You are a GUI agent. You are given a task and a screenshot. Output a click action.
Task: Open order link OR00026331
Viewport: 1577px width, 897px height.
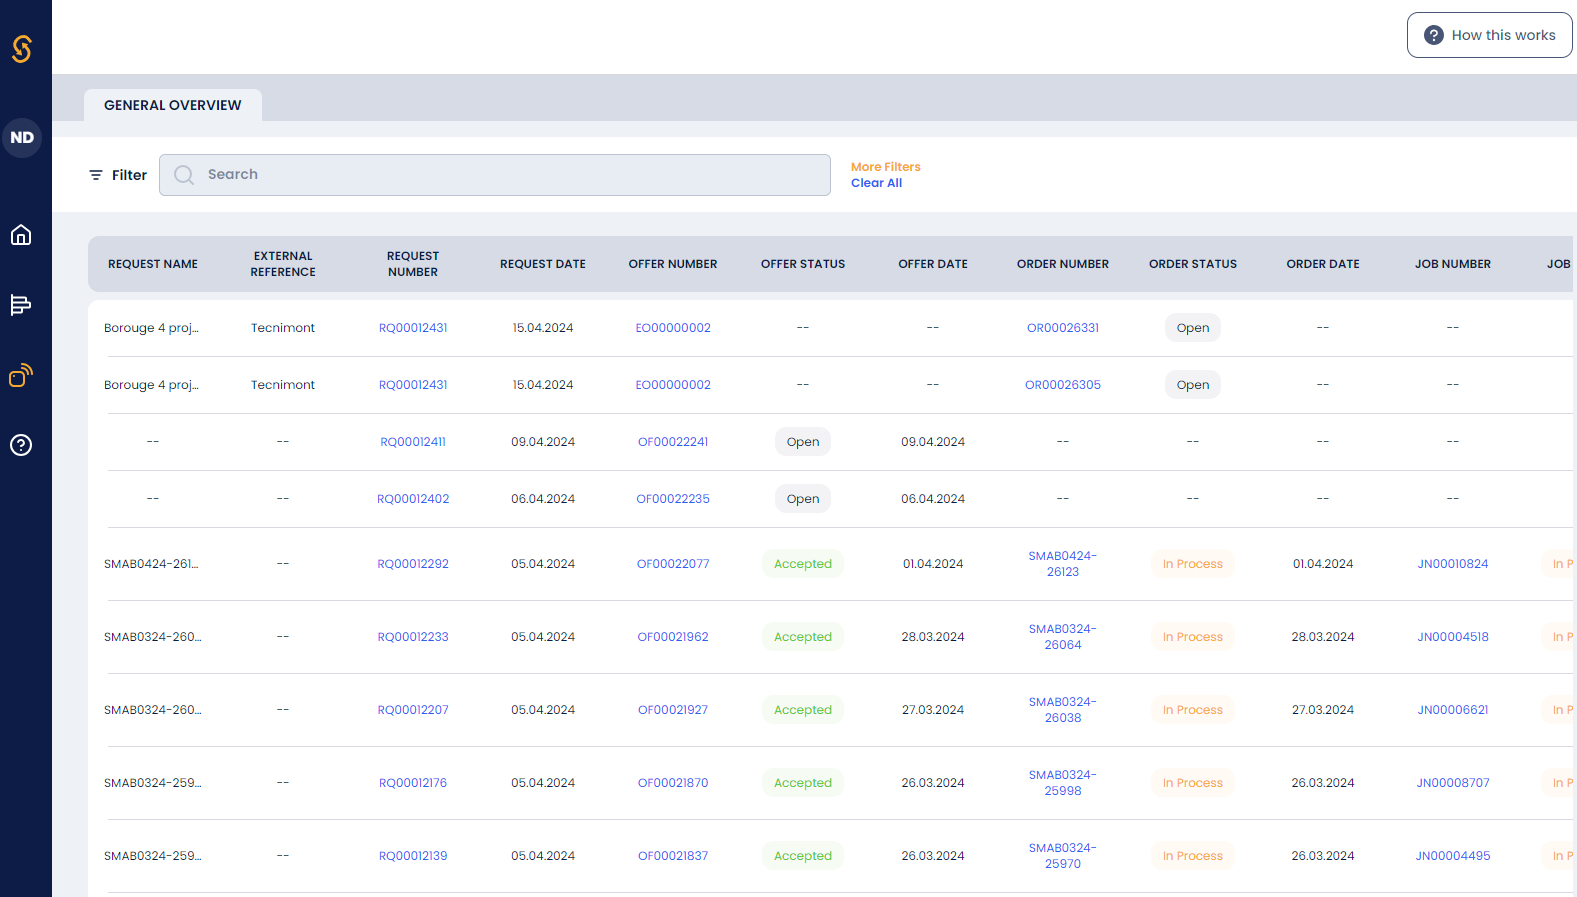1063,328
